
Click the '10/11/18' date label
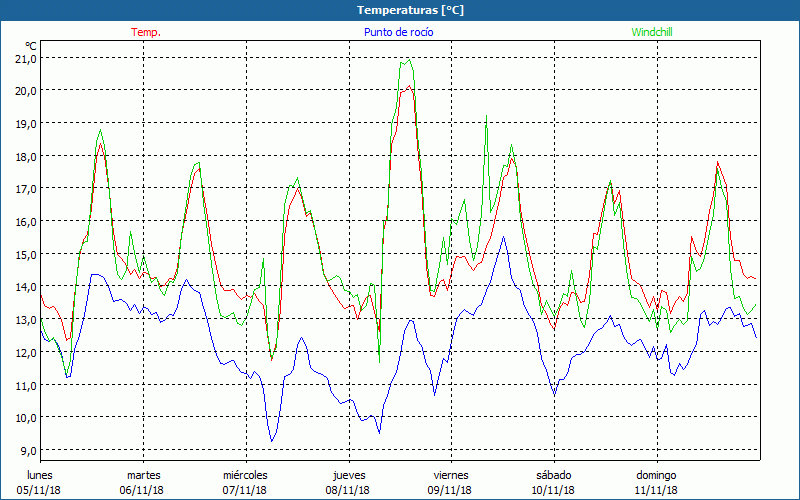click(x=553, y=490)
